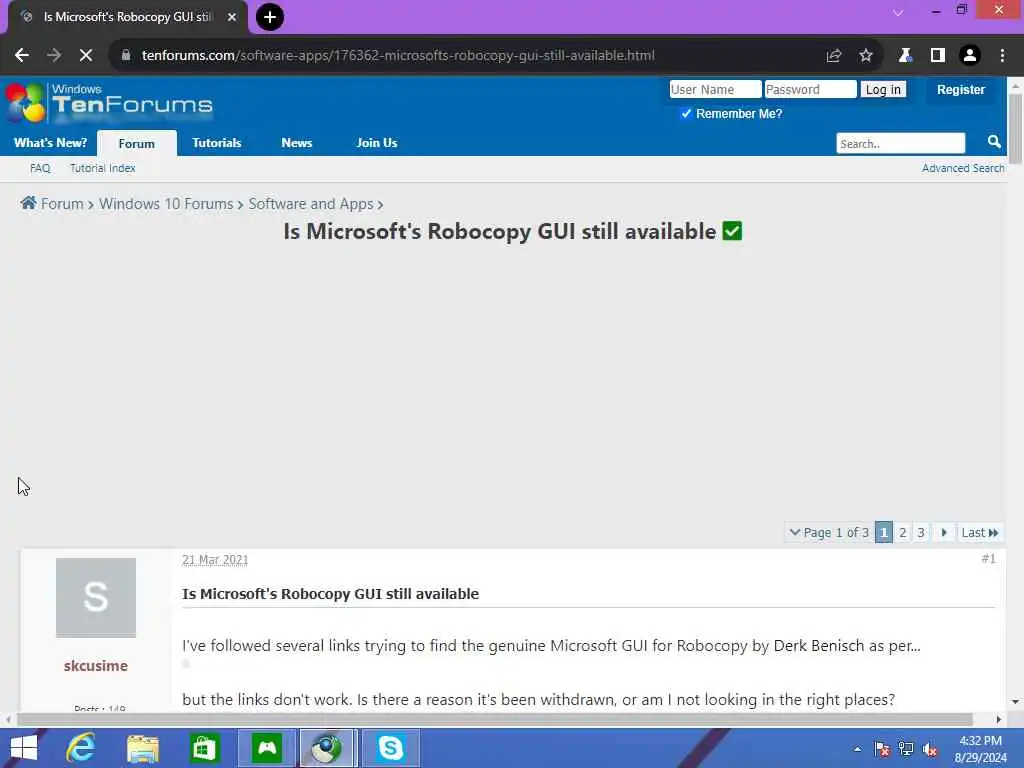Go to the Last page link
This screenshot has height=768, width=1024.
pyautogui.click(x=980, y=532)
